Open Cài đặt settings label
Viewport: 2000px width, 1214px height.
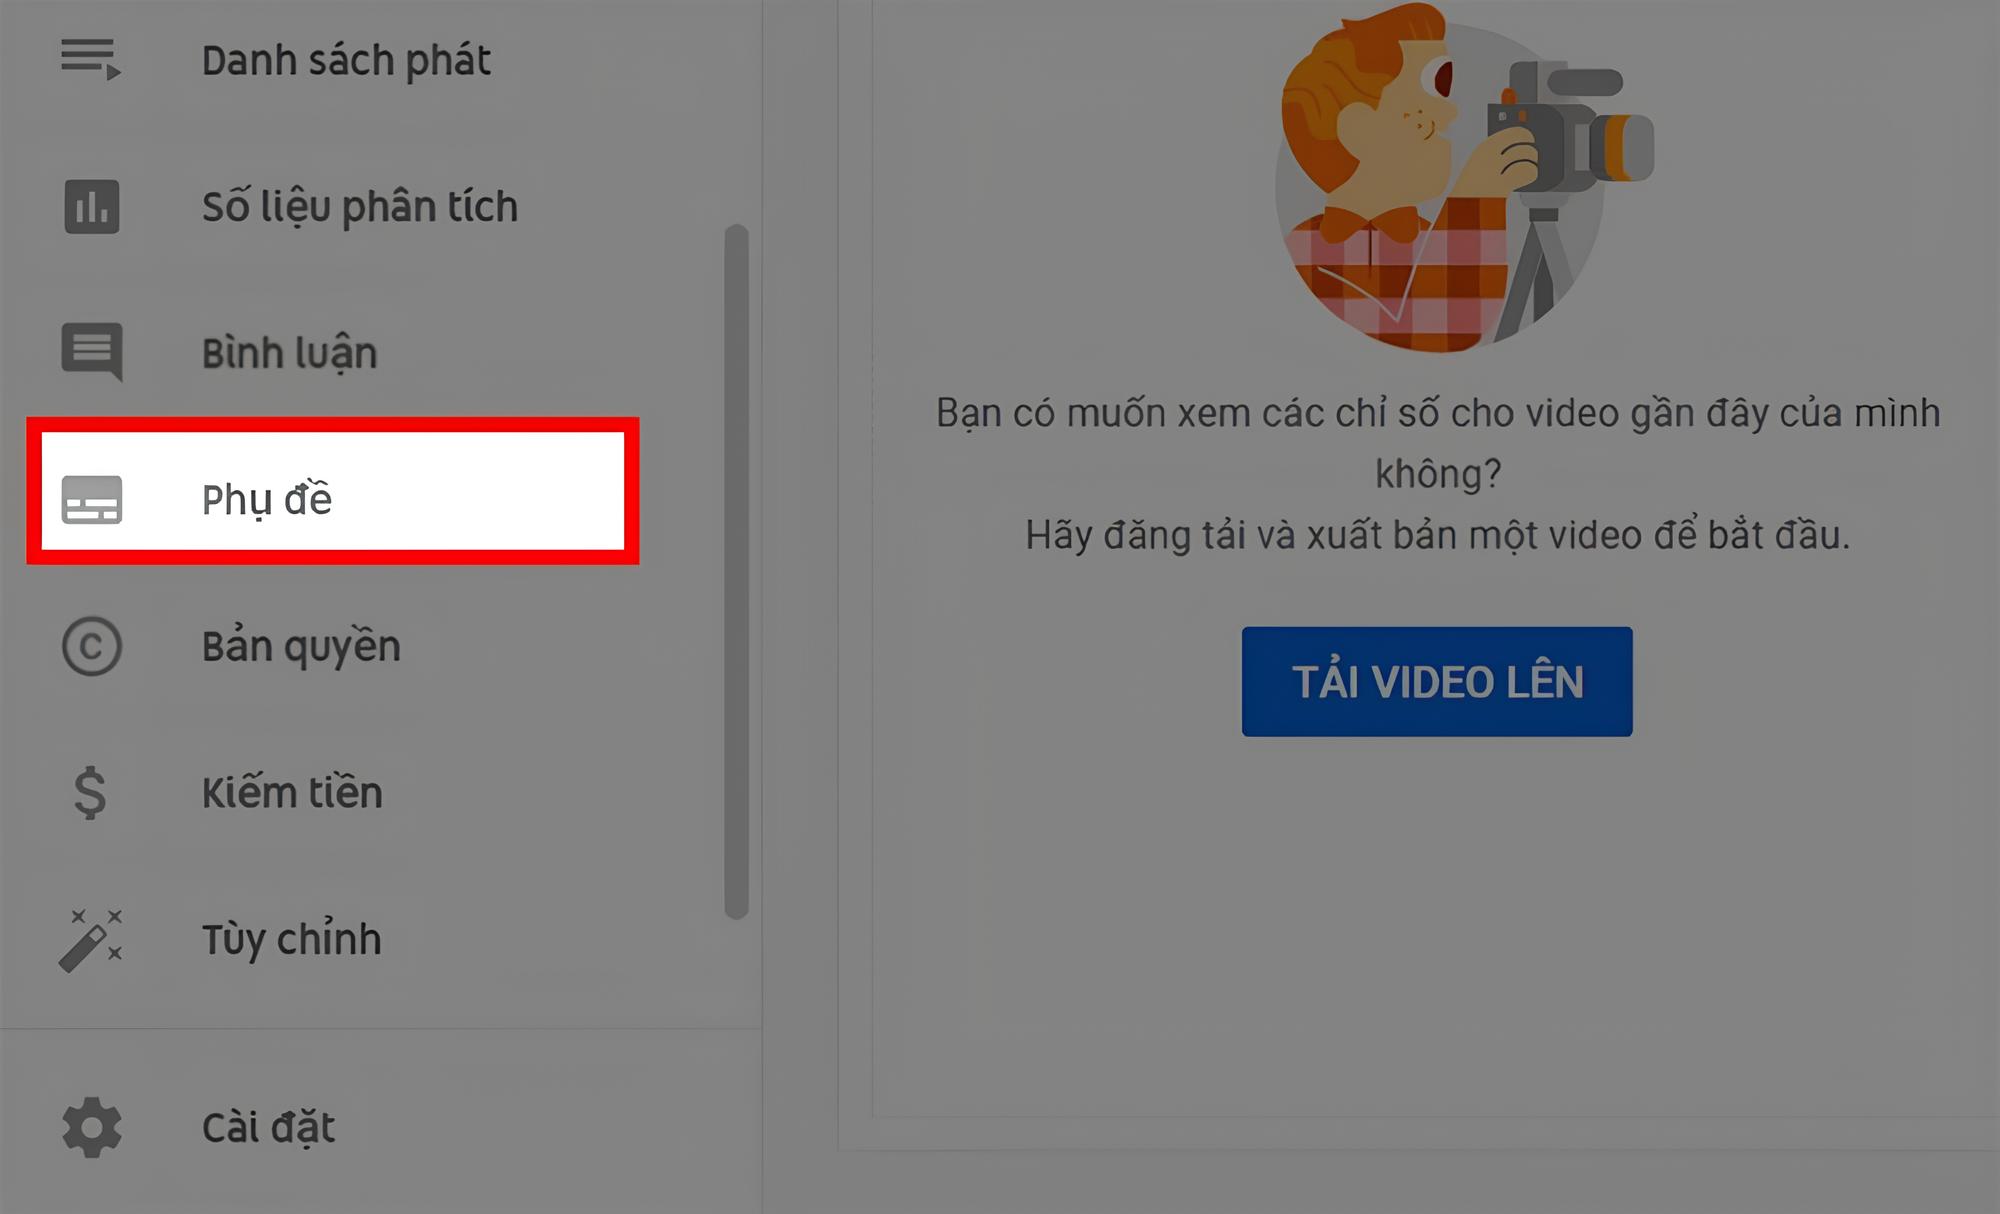268,1127
